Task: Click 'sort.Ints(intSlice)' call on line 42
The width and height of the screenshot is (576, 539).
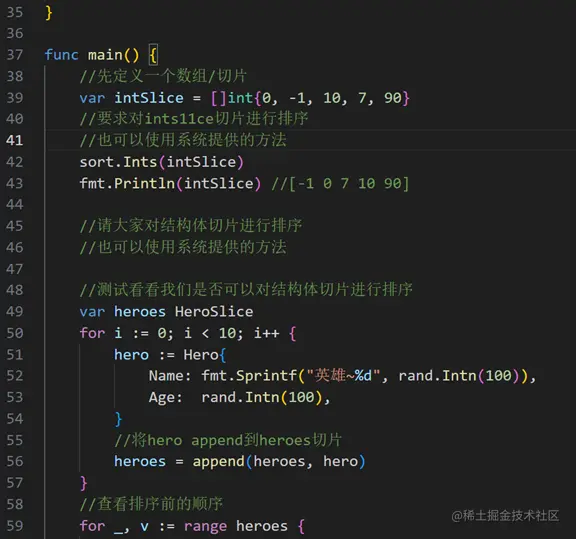Action: pyautogui.click(x=162, y=162)
